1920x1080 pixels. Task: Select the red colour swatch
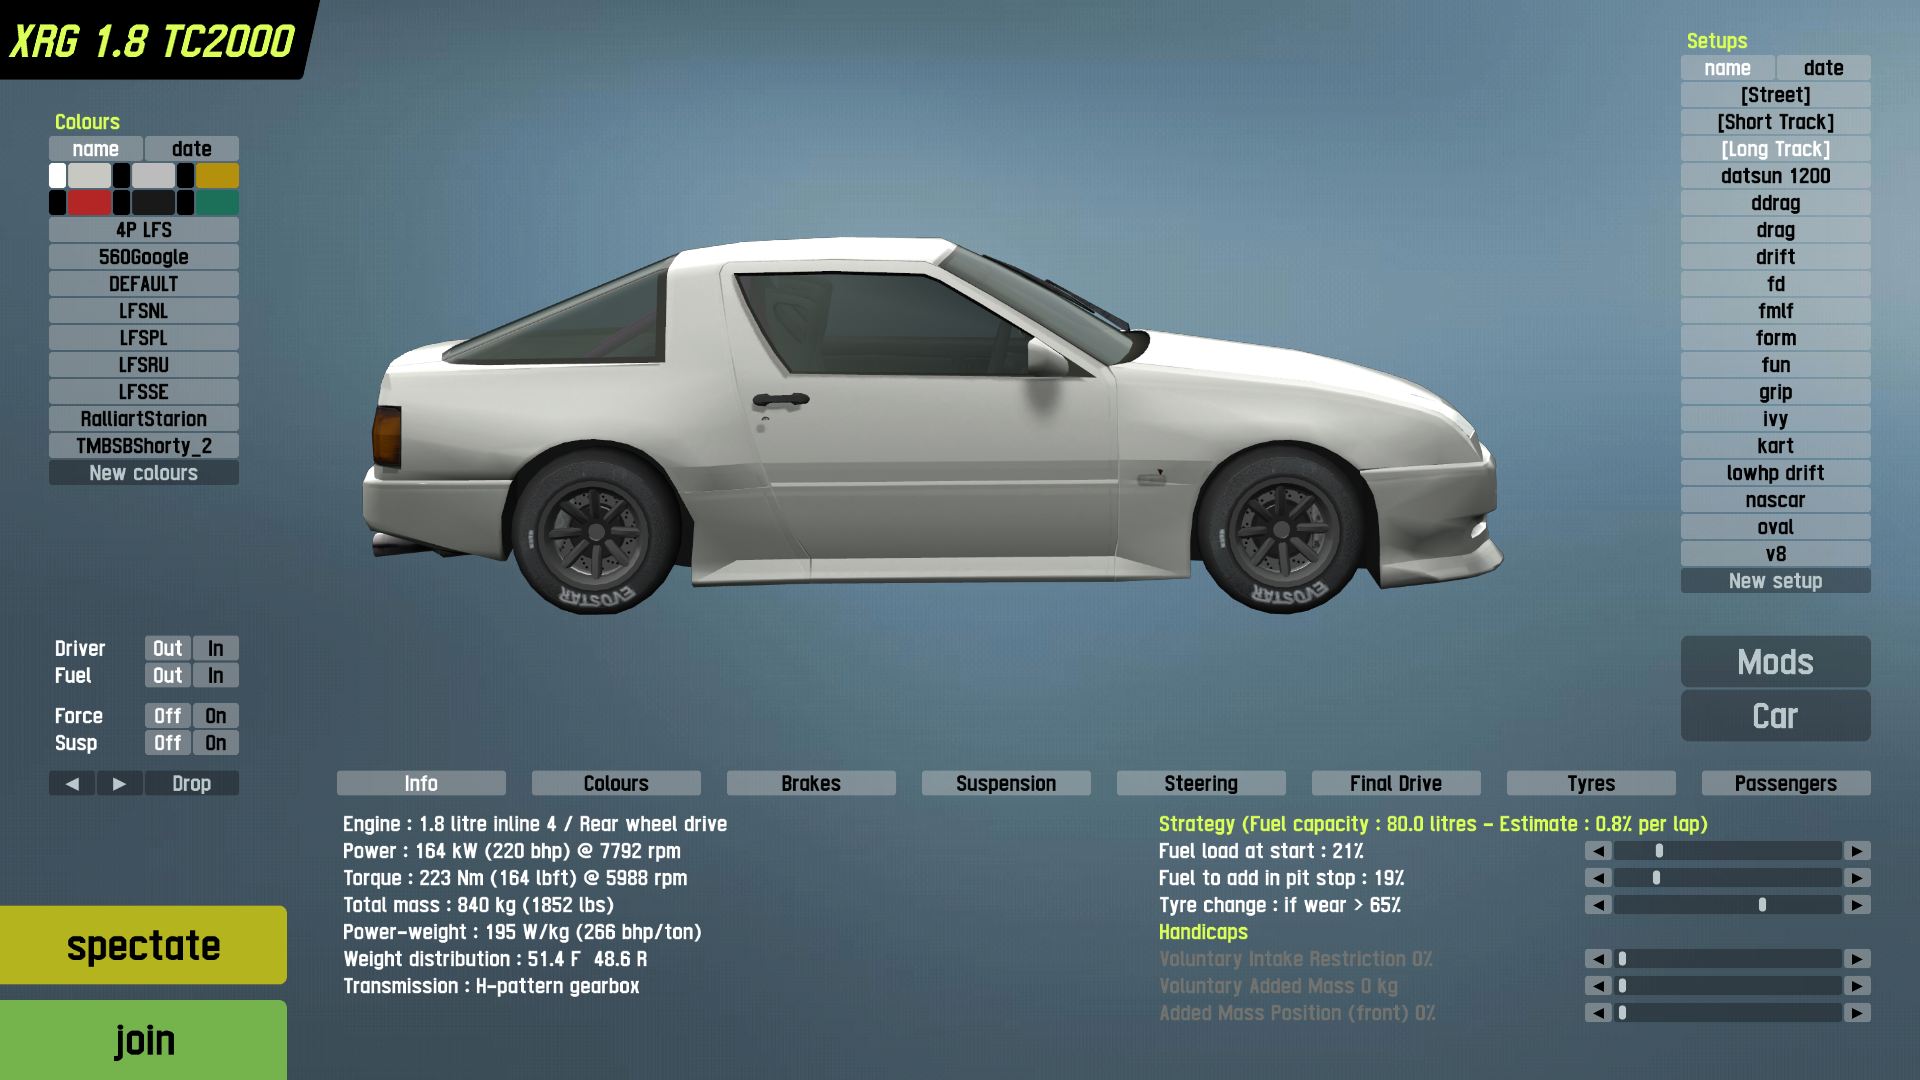pyautogui.click(x=89, y=203)
